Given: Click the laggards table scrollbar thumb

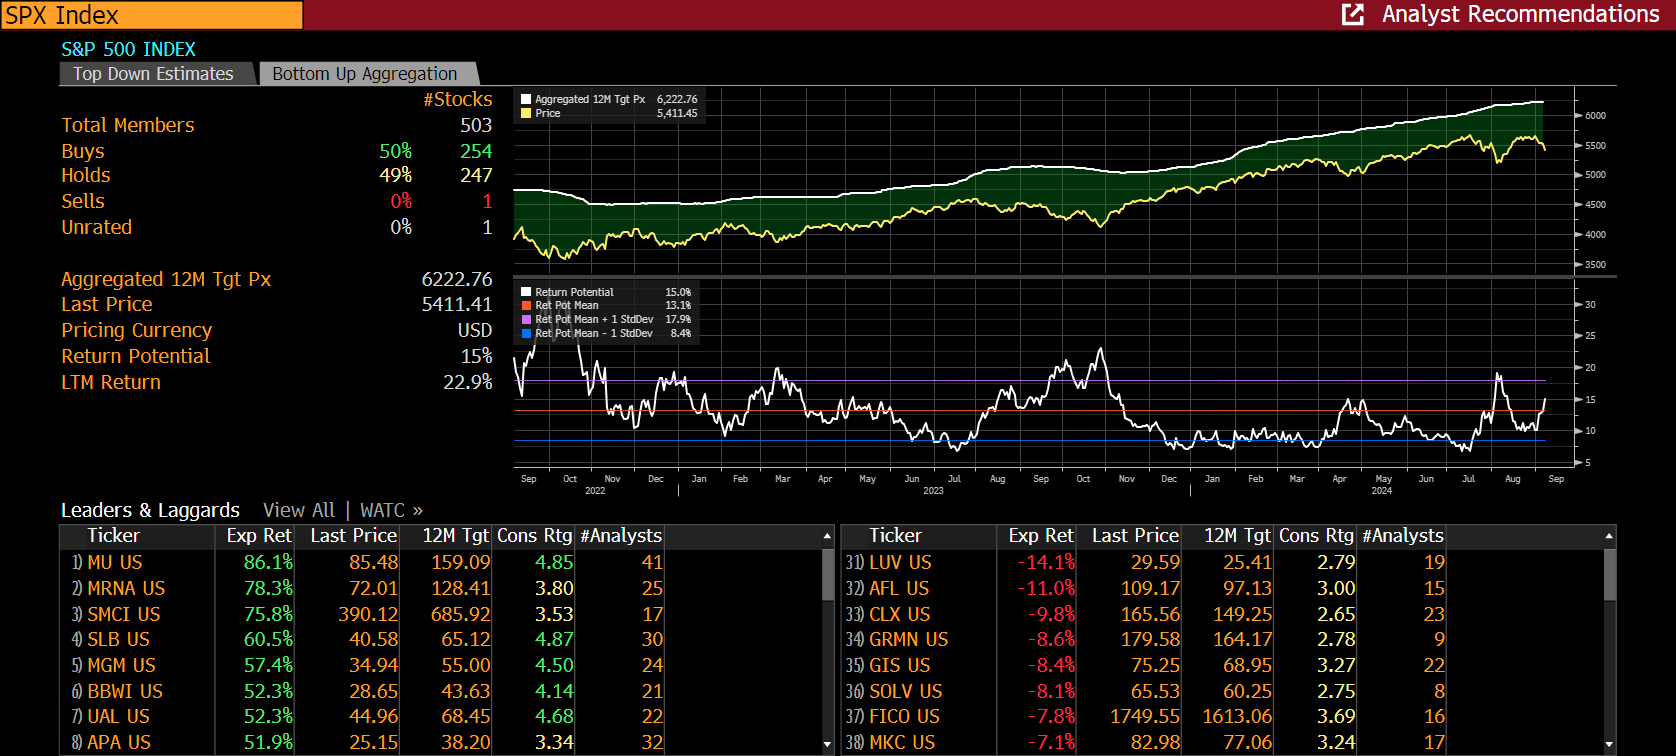Looking at the screenshot, I should pos(1609,574).
